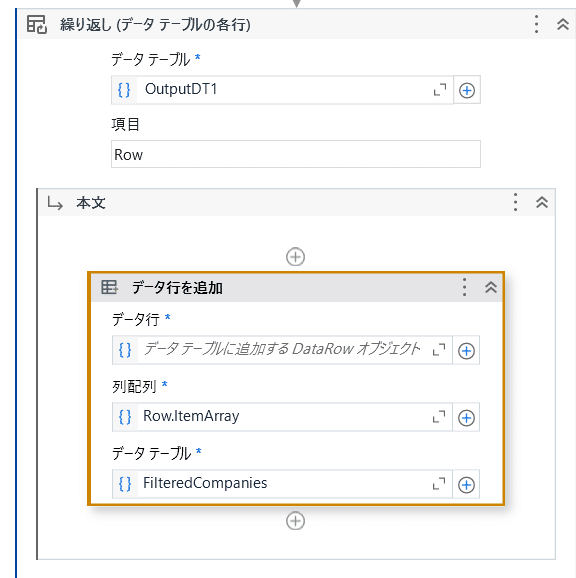Click braces icon of データ行 field
The image size is (576, 578).
[125, 350]
